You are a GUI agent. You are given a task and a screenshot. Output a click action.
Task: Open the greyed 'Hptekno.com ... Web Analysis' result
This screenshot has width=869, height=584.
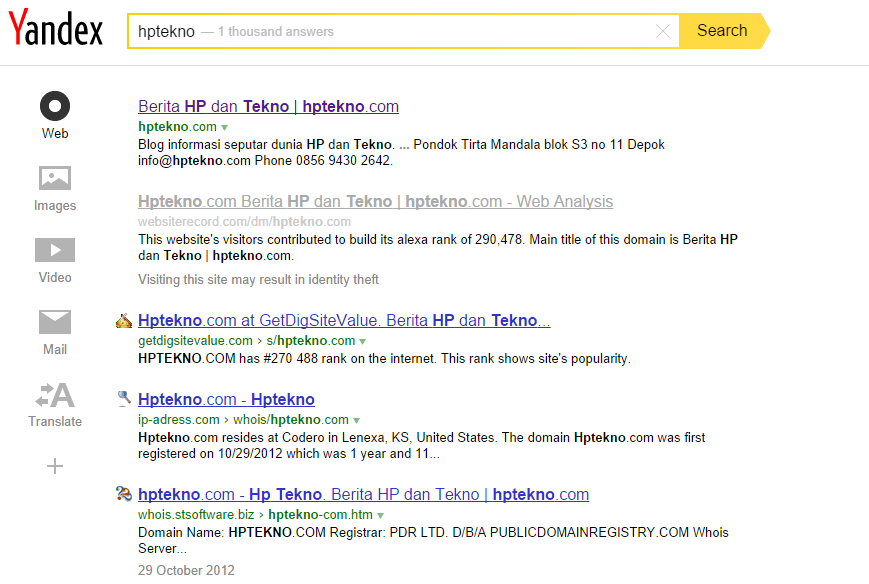375,202
